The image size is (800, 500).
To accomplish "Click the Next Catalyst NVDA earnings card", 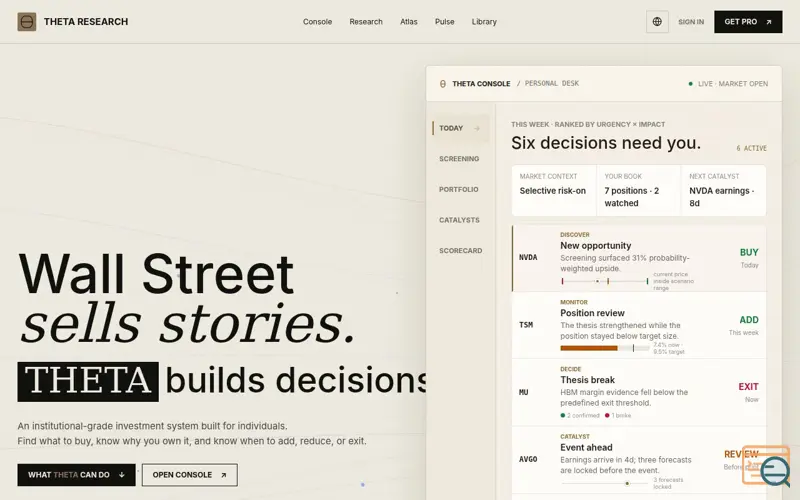I will (723, 190).
